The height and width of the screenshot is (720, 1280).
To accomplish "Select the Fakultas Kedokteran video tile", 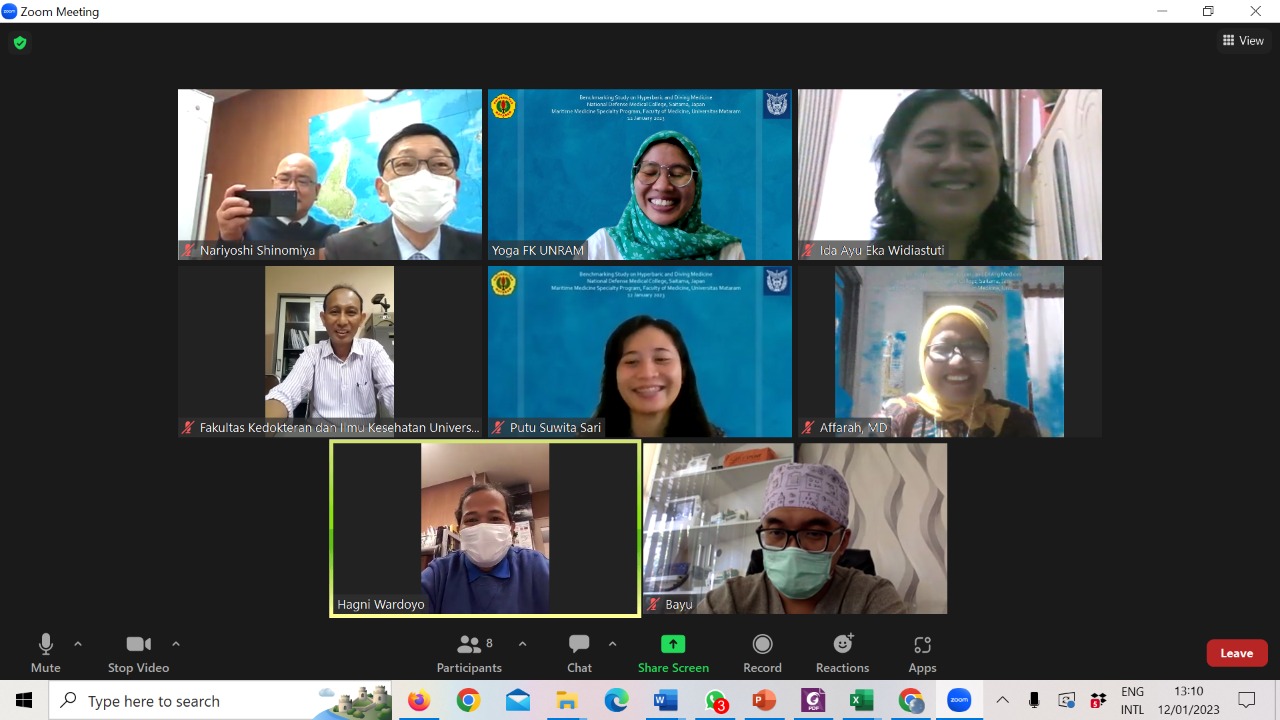I will coord(330,352).
